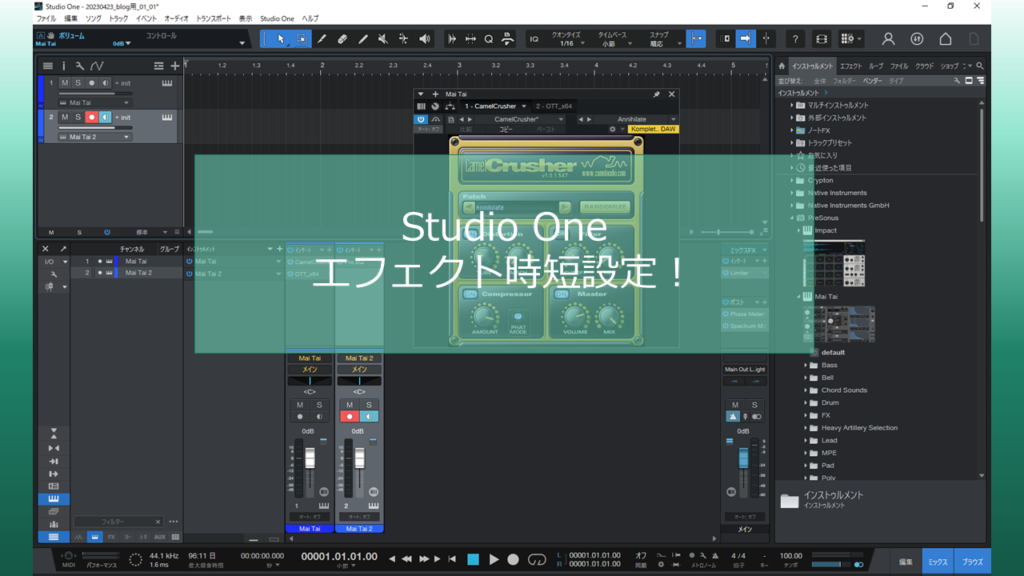Select the Paint tool
The image size is (1024, 576).
(363, 38)
